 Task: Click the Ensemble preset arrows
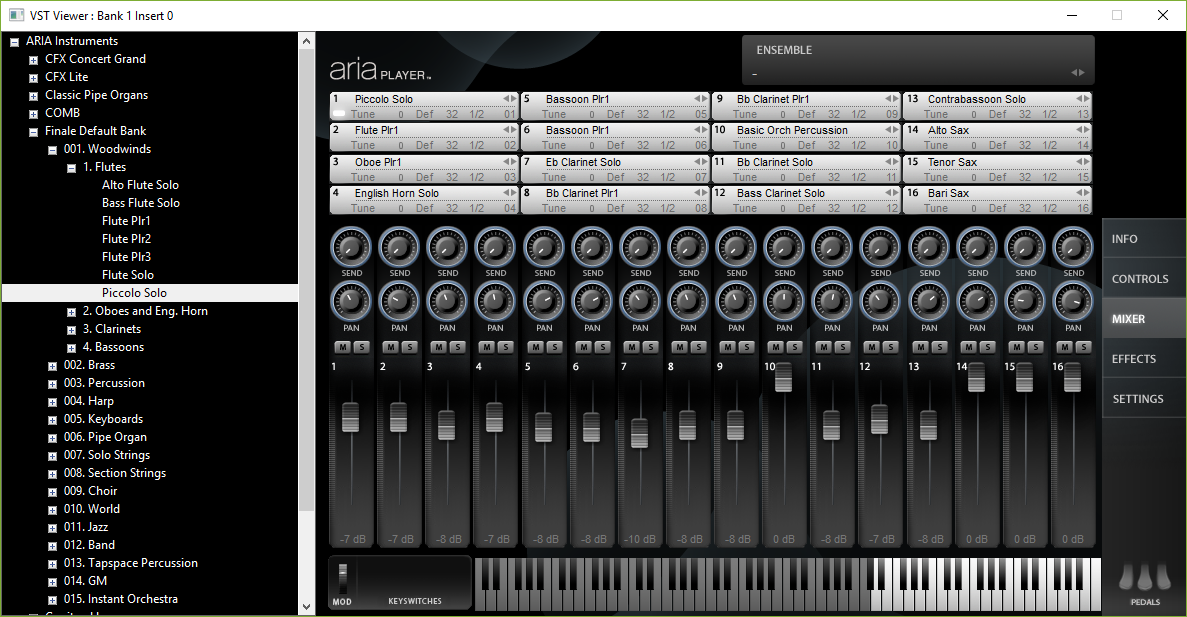(1078, 73)
